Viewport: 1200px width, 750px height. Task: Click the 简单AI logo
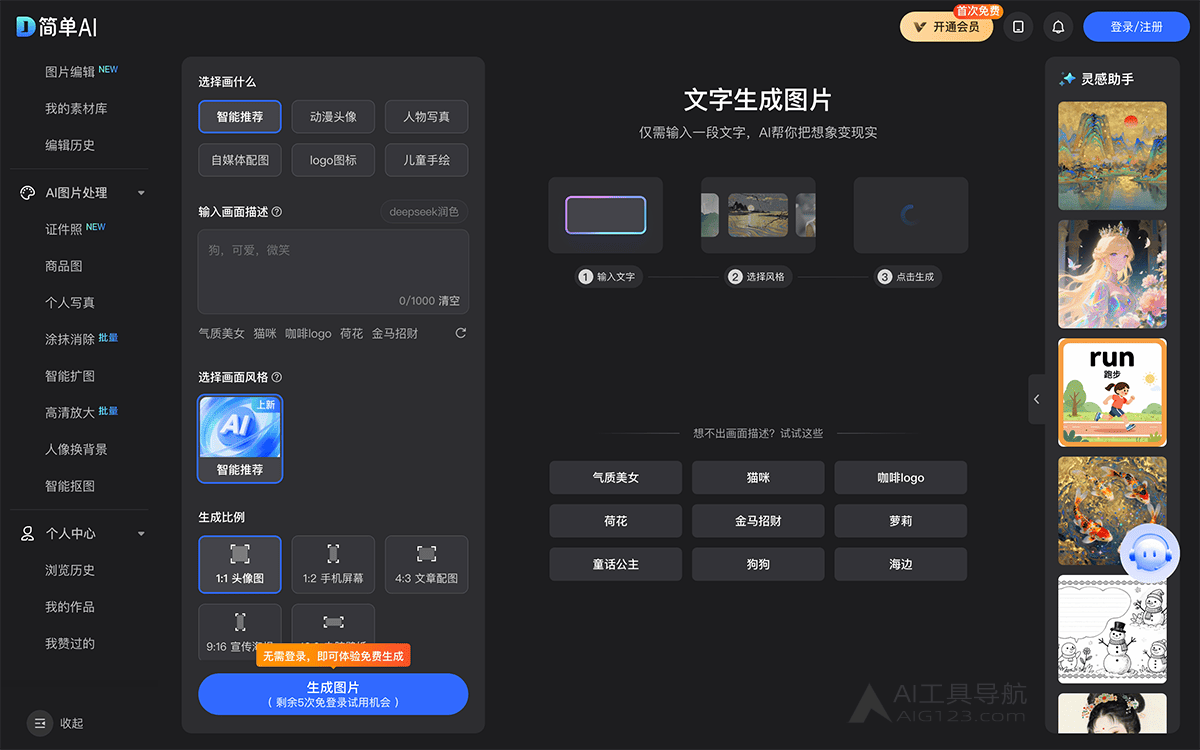click(x=57, y=27)
